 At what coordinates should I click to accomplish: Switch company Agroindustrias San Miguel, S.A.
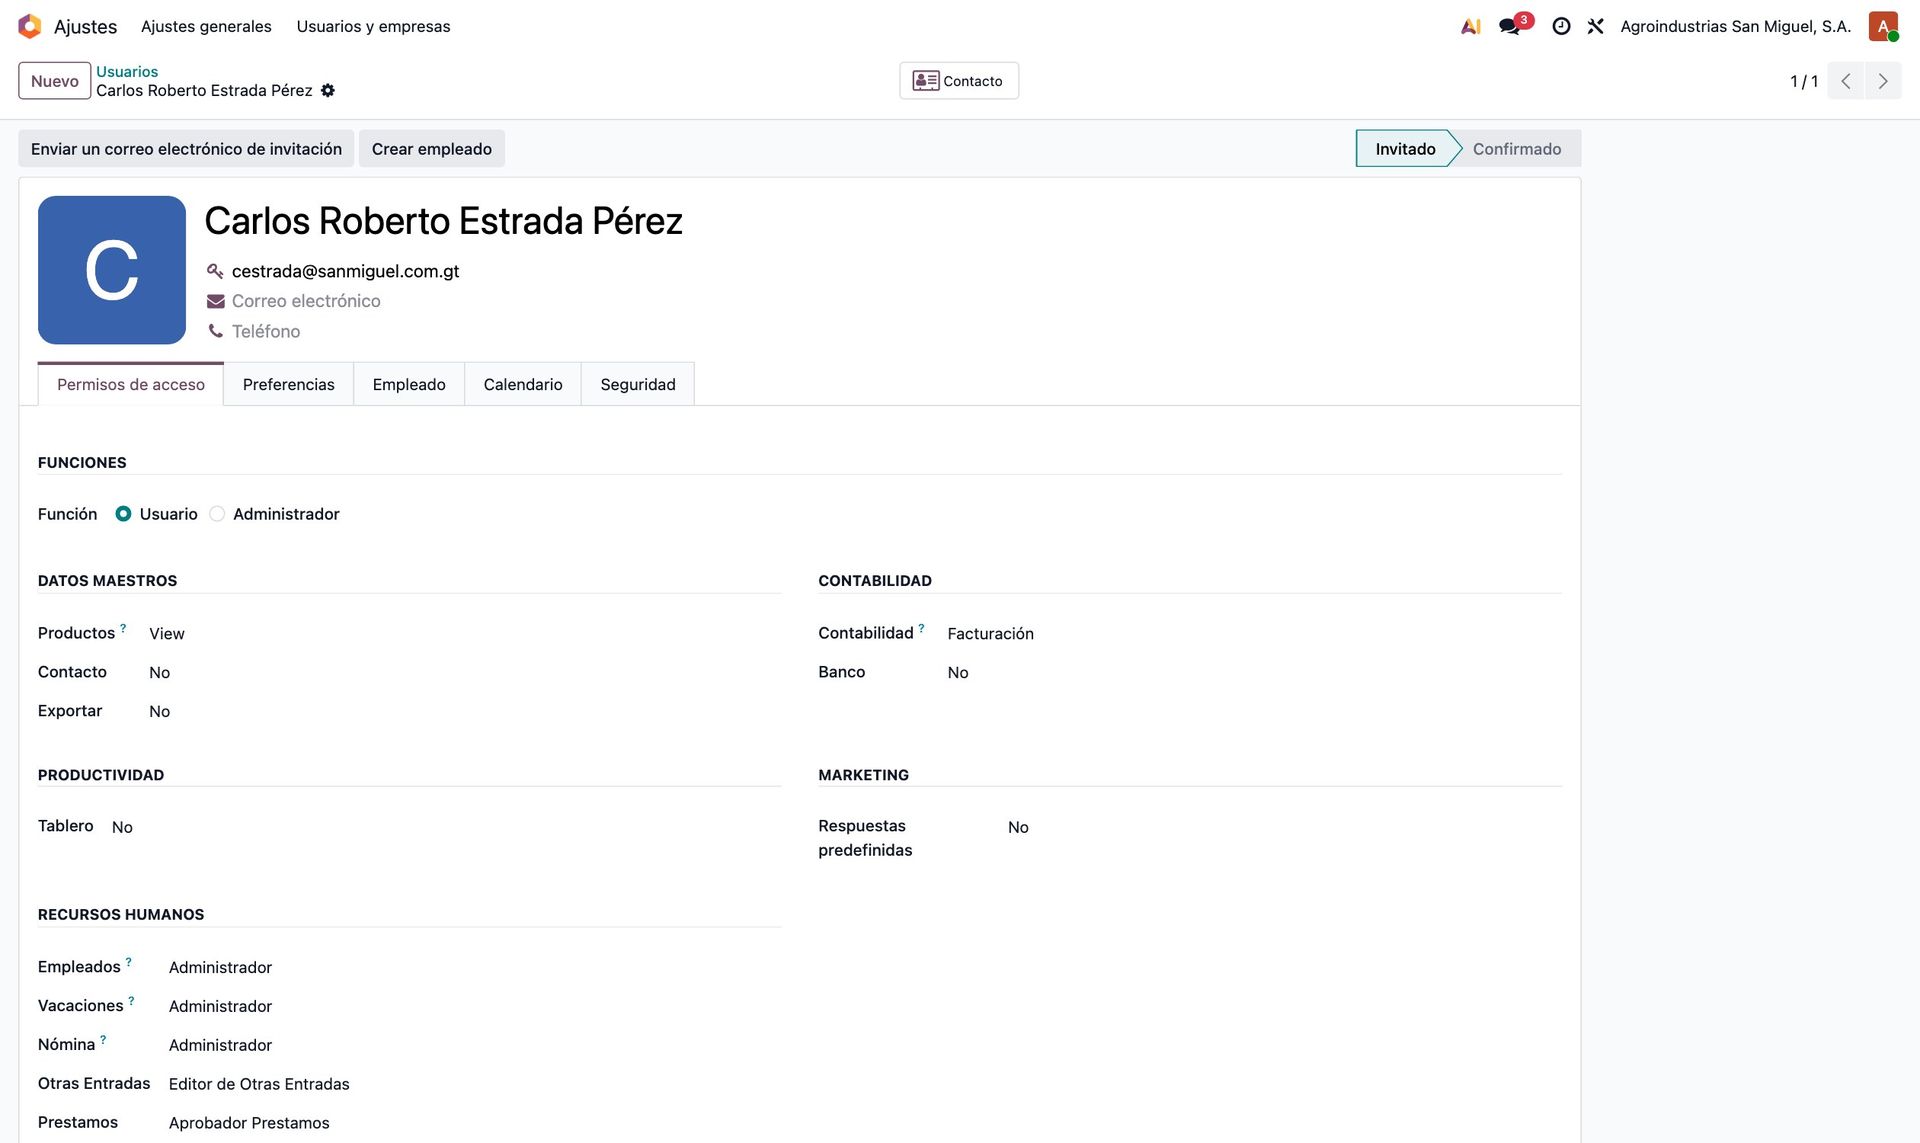tap(1736, 26)
